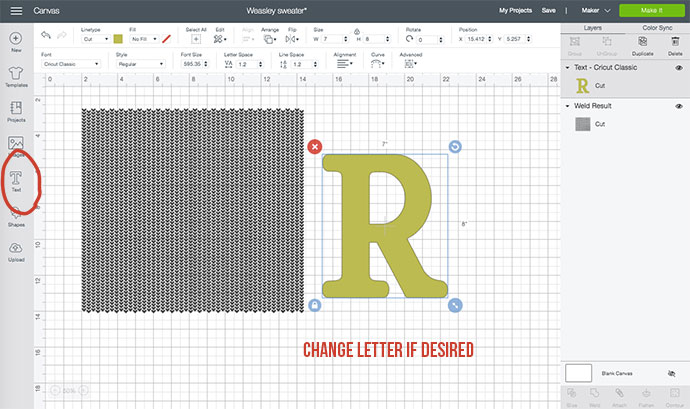Collapse the Weld Result layer group
Screen dimensions: 690x409
pos(567,106)
